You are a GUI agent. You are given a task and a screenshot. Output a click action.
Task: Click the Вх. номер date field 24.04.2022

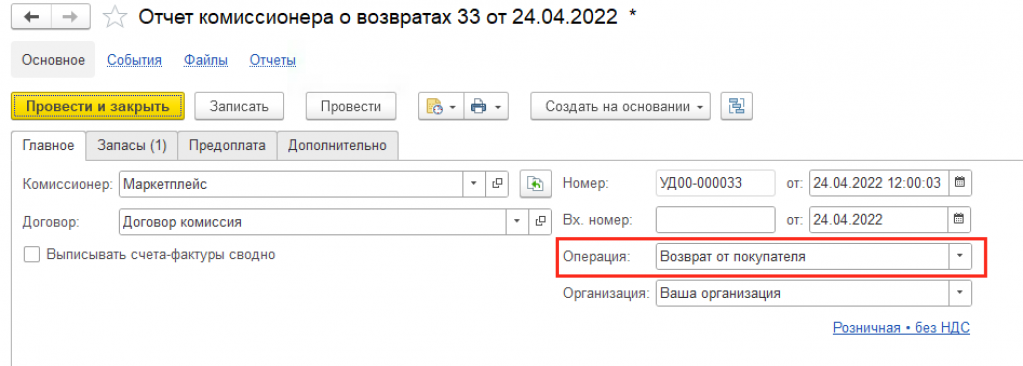(x=879, y=220)
